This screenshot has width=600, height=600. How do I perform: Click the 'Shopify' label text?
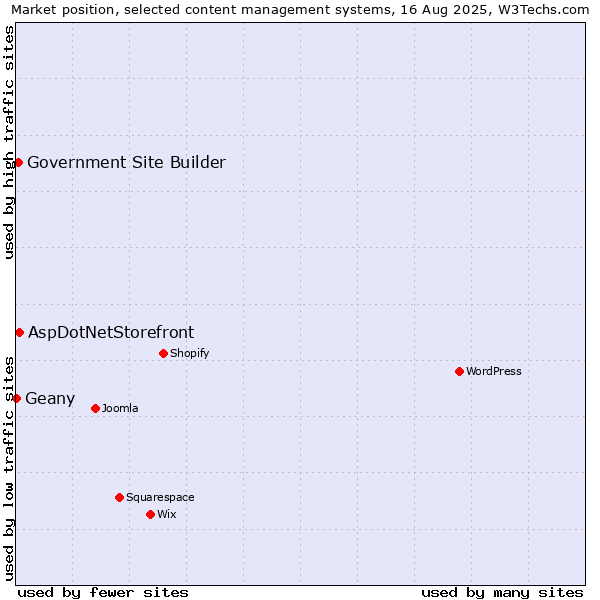point(190,354)
